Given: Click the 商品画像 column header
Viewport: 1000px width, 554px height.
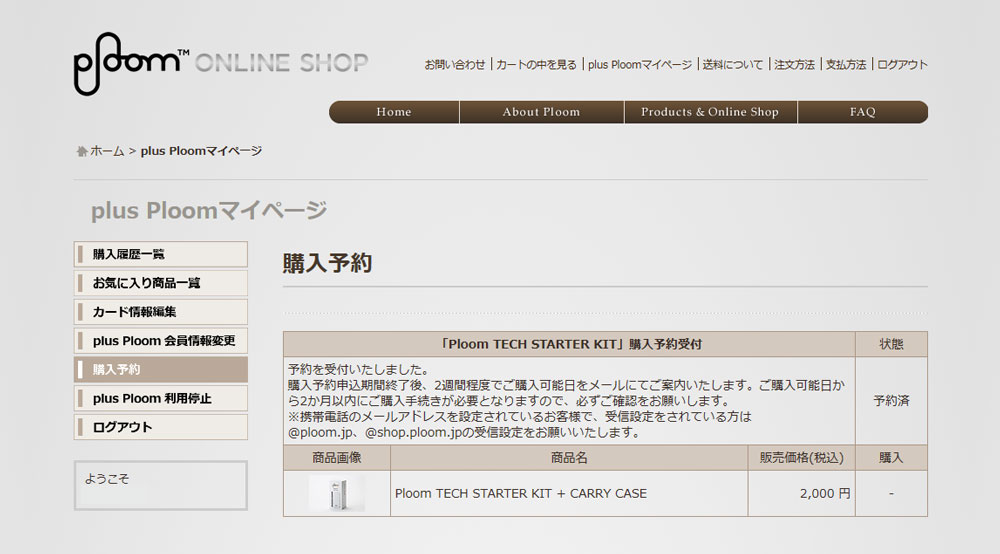Looking at the screenshot, I should click(x=337, y=458).
